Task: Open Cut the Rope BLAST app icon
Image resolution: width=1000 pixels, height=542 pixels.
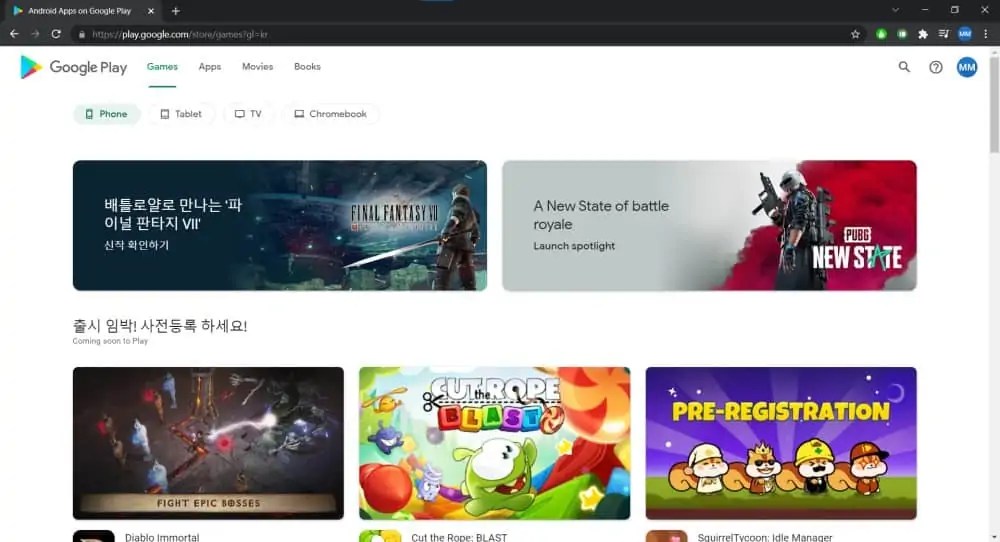Action: click(380, 536)
